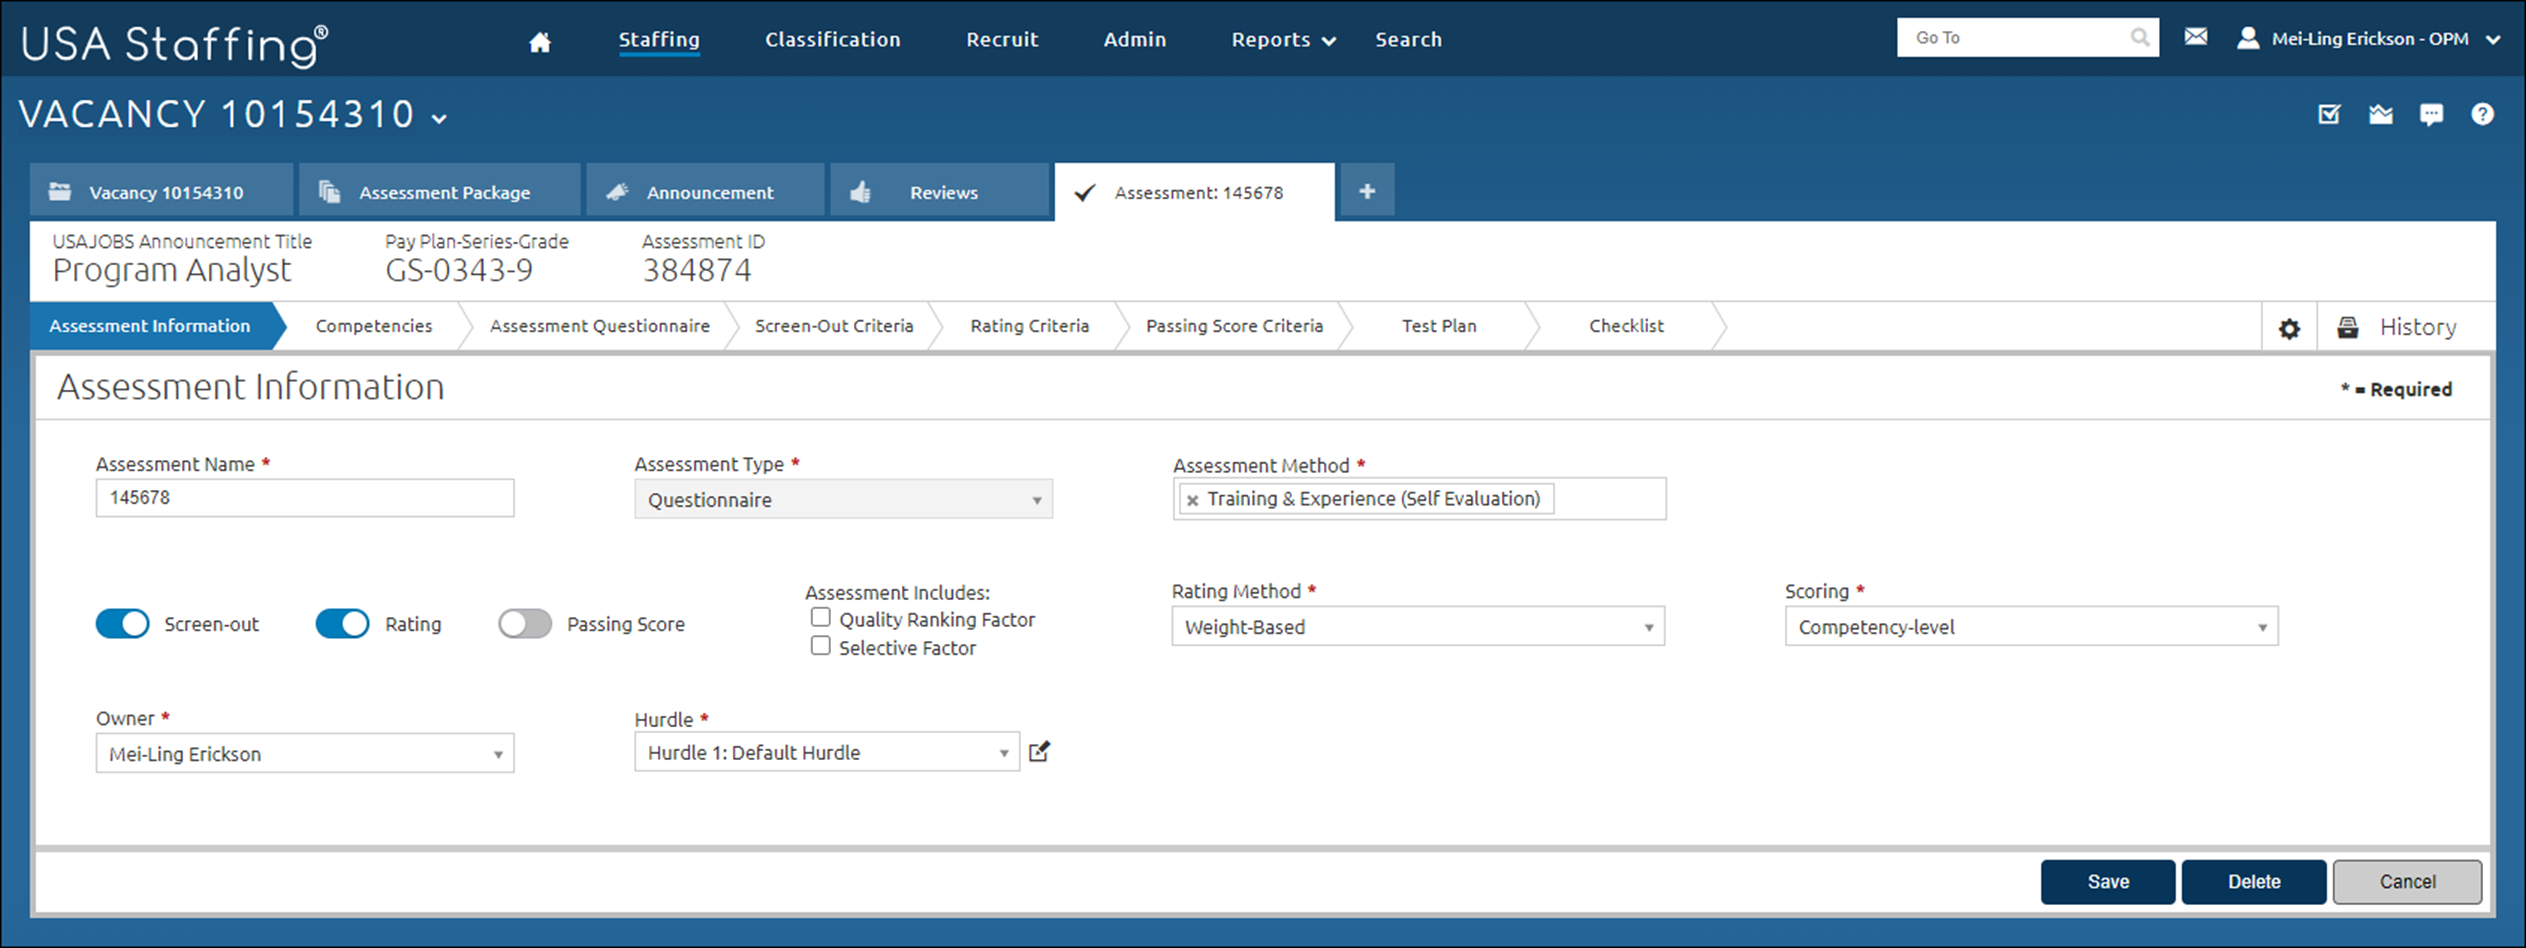Enable the Passing Score switch
The image size is (2526, 948).
(x=525, y=624)
